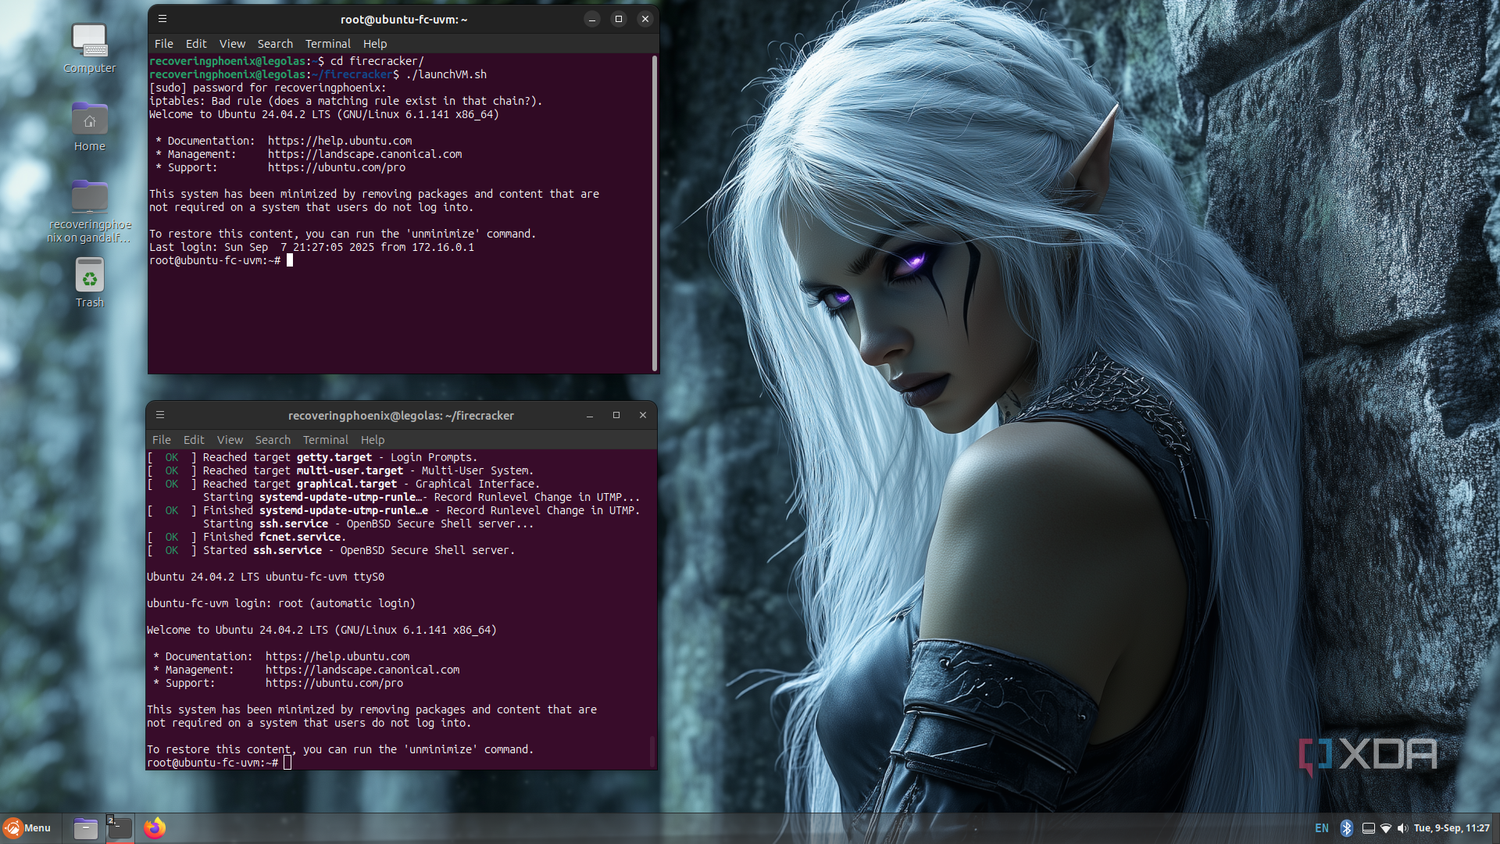
Task: Open the Trash desktop icon
Action: pyautogui.click(x=89, y=282)
